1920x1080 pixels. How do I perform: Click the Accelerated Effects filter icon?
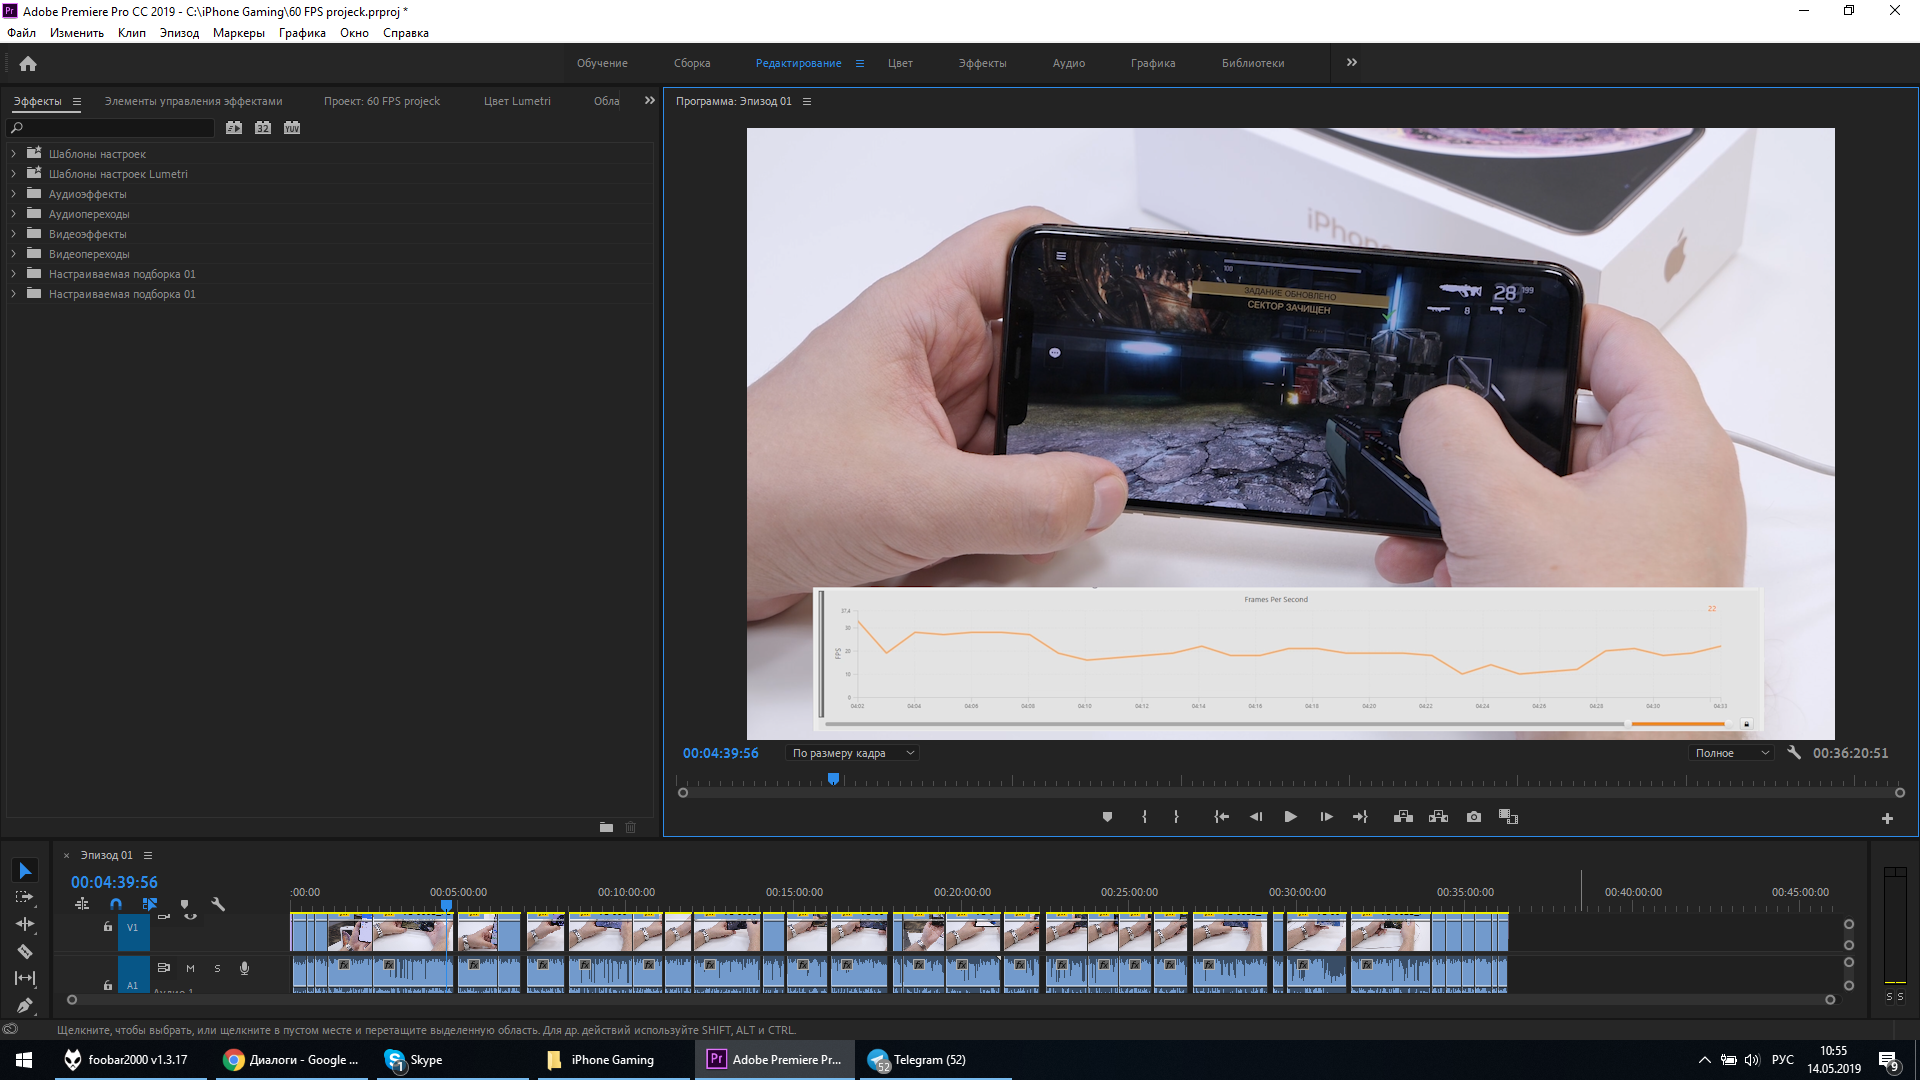click(x=234, y=128)
